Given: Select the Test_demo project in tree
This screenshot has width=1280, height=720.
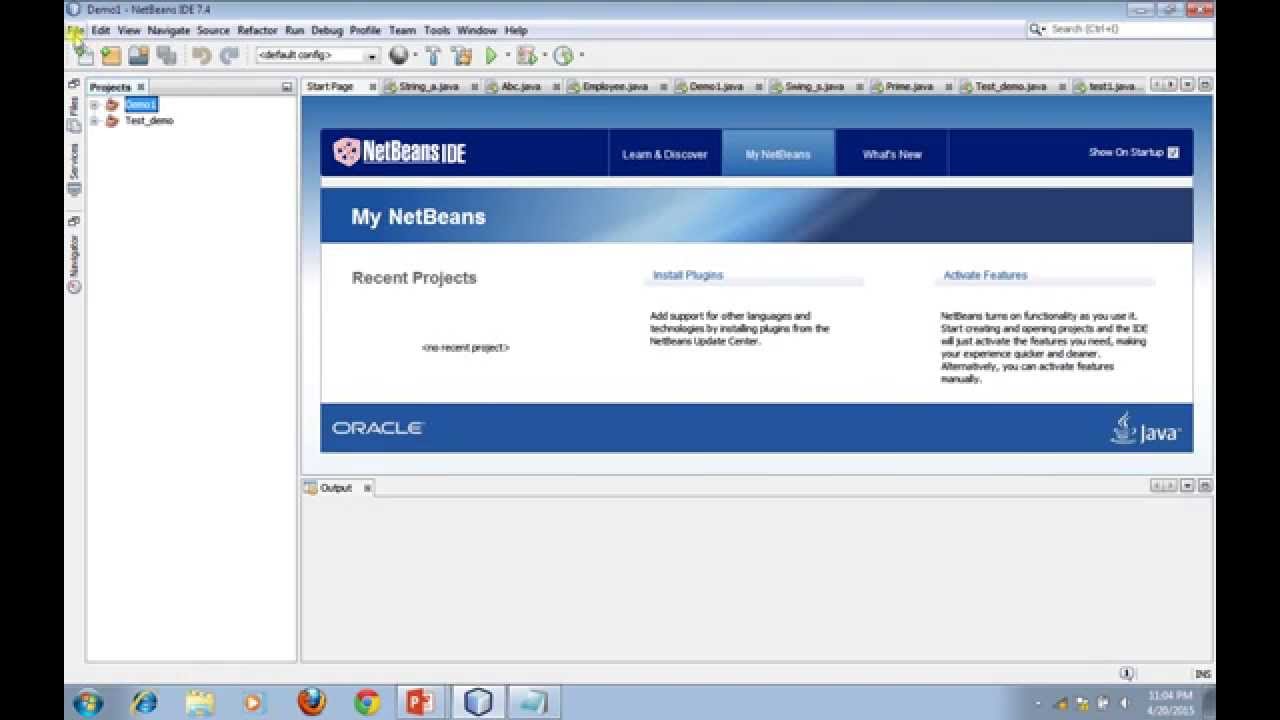Looking at the screenshot, I should pos(149,121).
